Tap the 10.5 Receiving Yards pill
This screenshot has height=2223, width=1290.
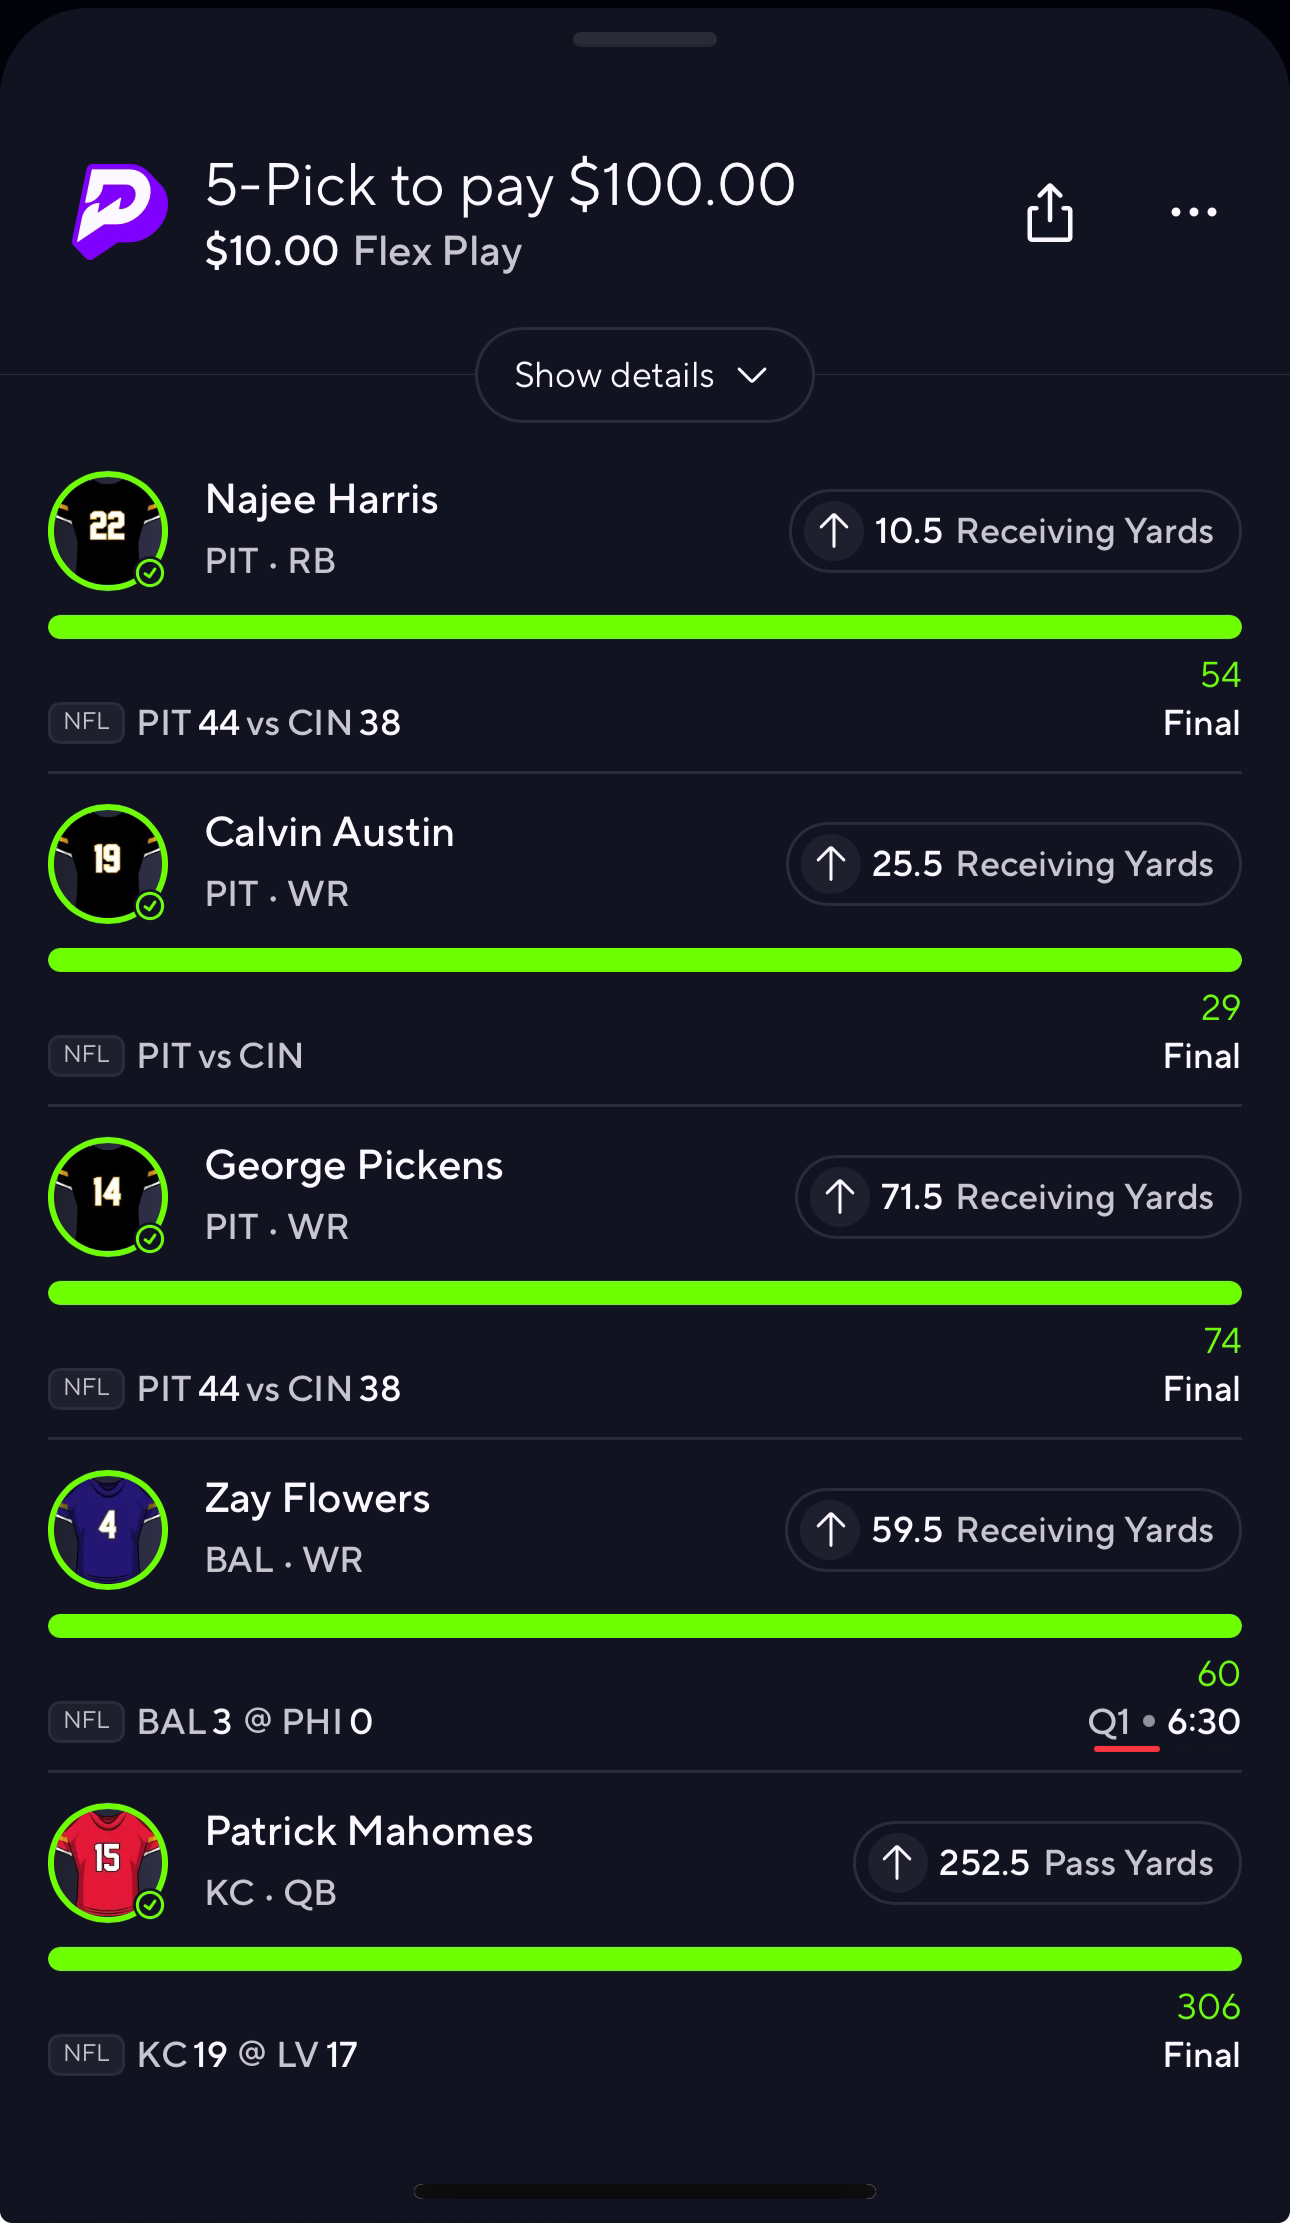pyautogui.click(x=1015, y=531)
